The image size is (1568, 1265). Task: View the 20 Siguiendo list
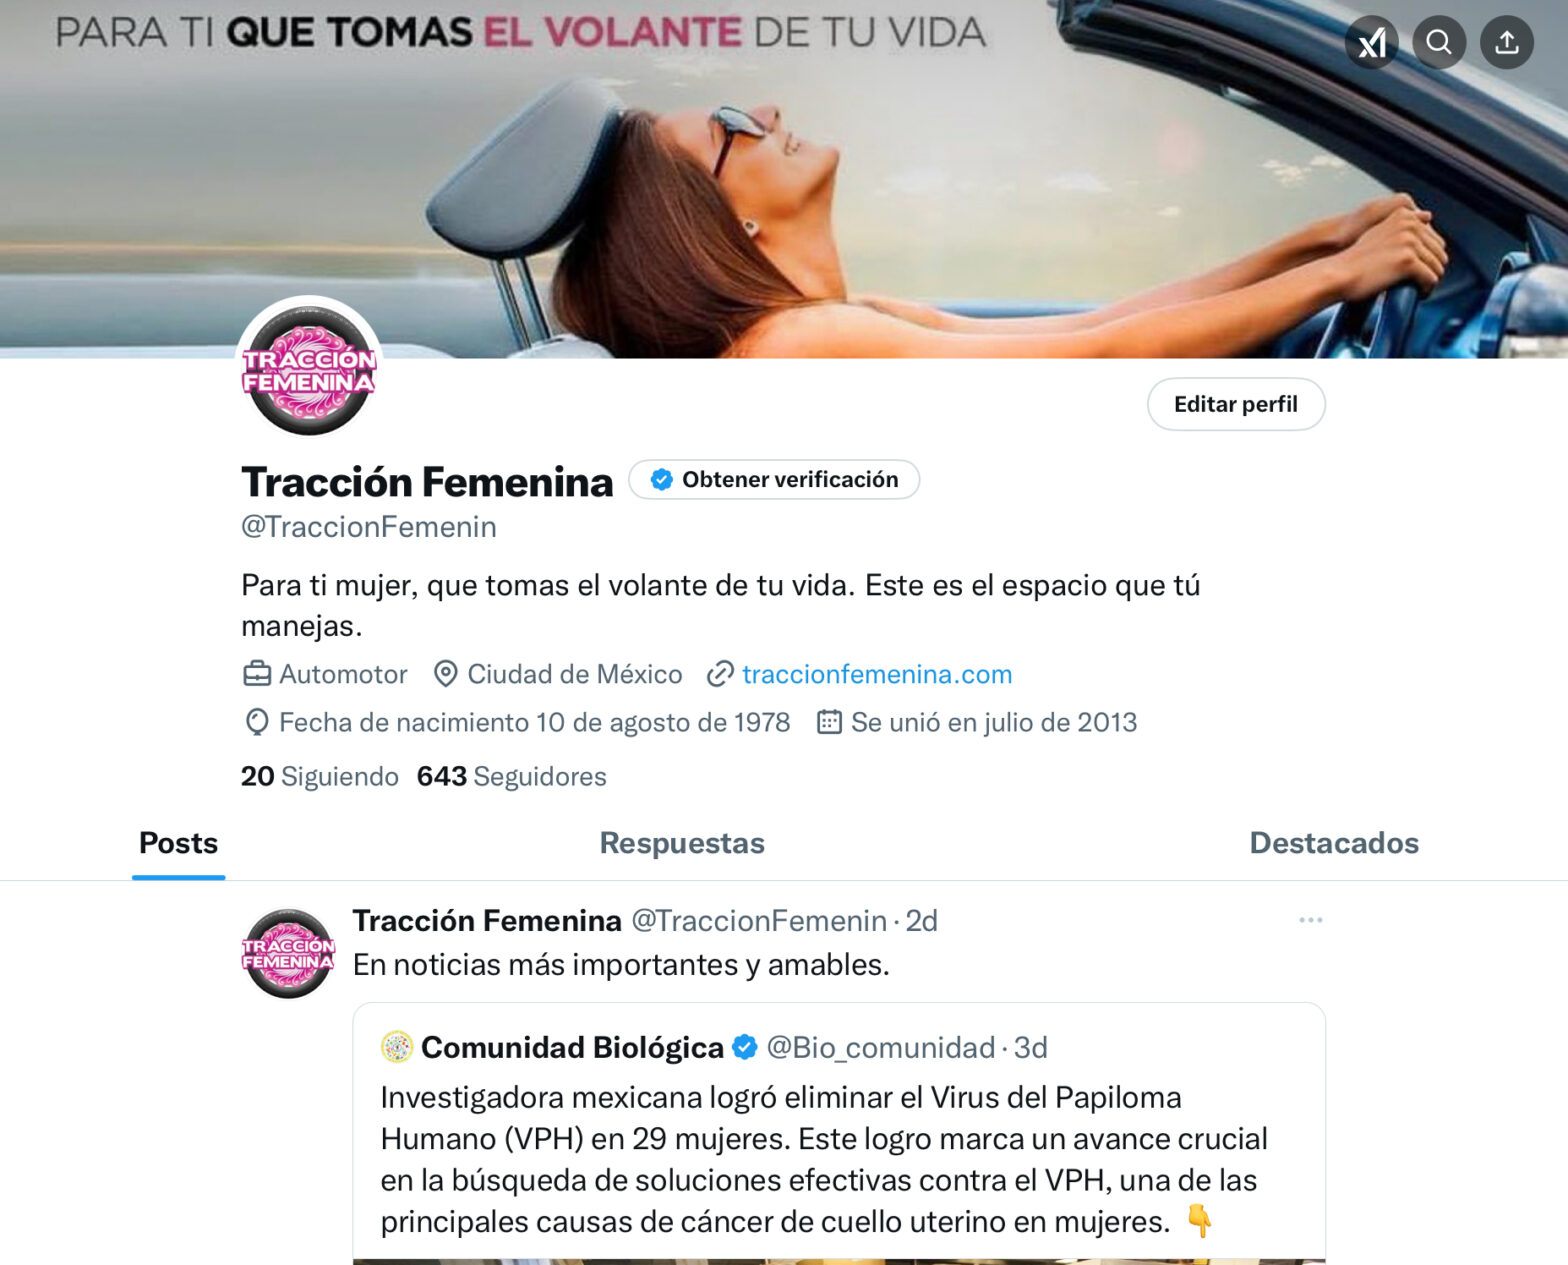pyautogui.click(x=320, y=776)
